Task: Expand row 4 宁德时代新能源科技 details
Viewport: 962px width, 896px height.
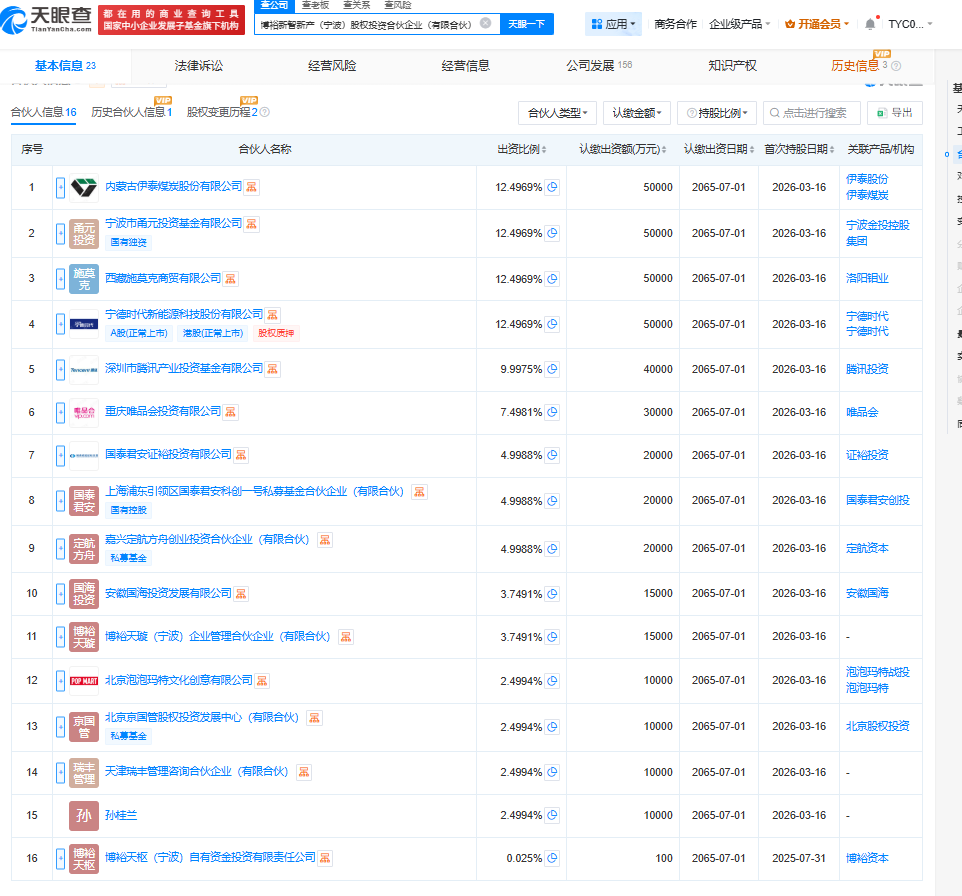Action: [x=60, y=324]
